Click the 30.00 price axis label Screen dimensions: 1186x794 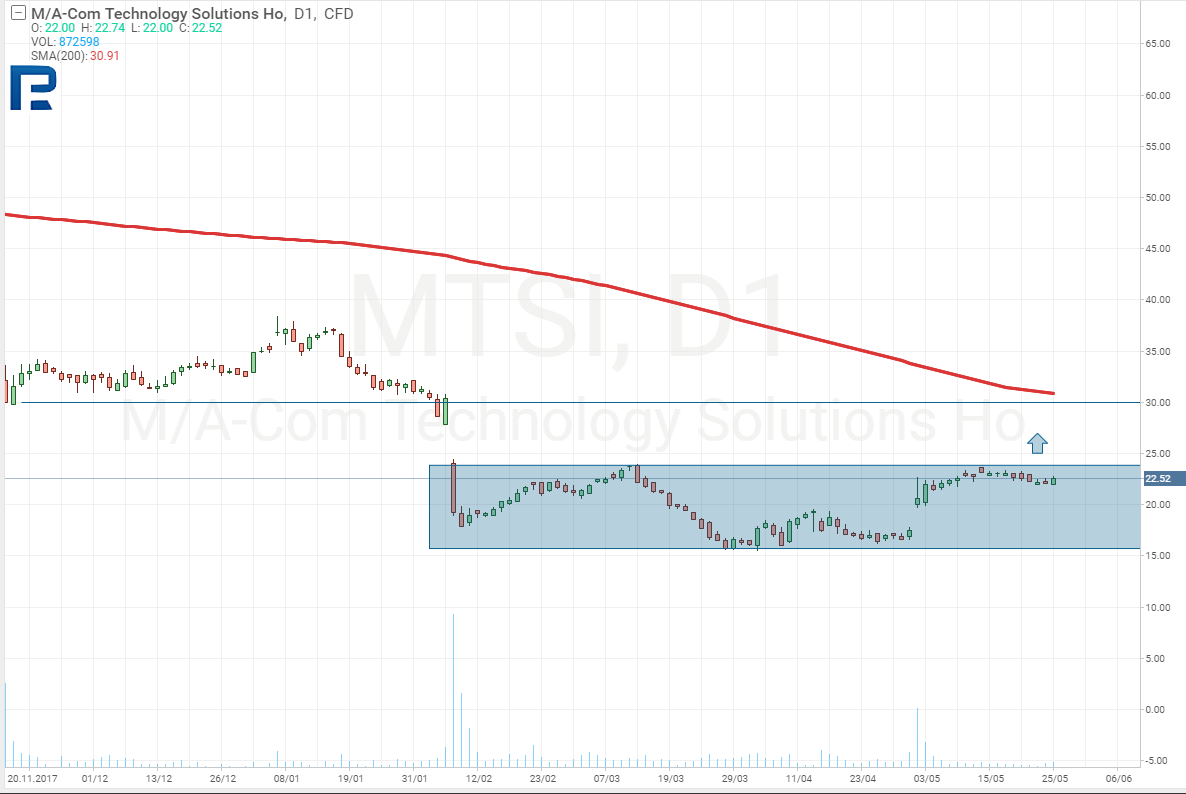[x=1157, y=403]
